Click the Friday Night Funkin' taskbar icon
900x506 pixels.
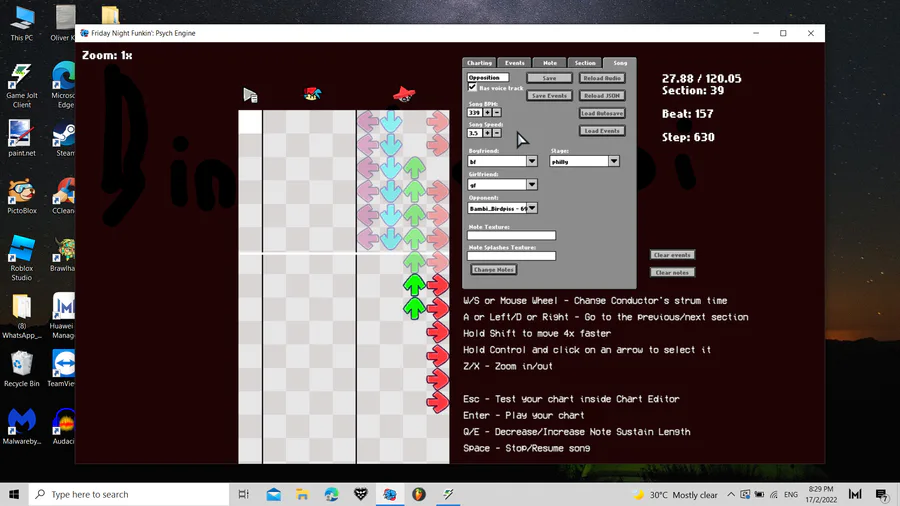tap(390, 494)
